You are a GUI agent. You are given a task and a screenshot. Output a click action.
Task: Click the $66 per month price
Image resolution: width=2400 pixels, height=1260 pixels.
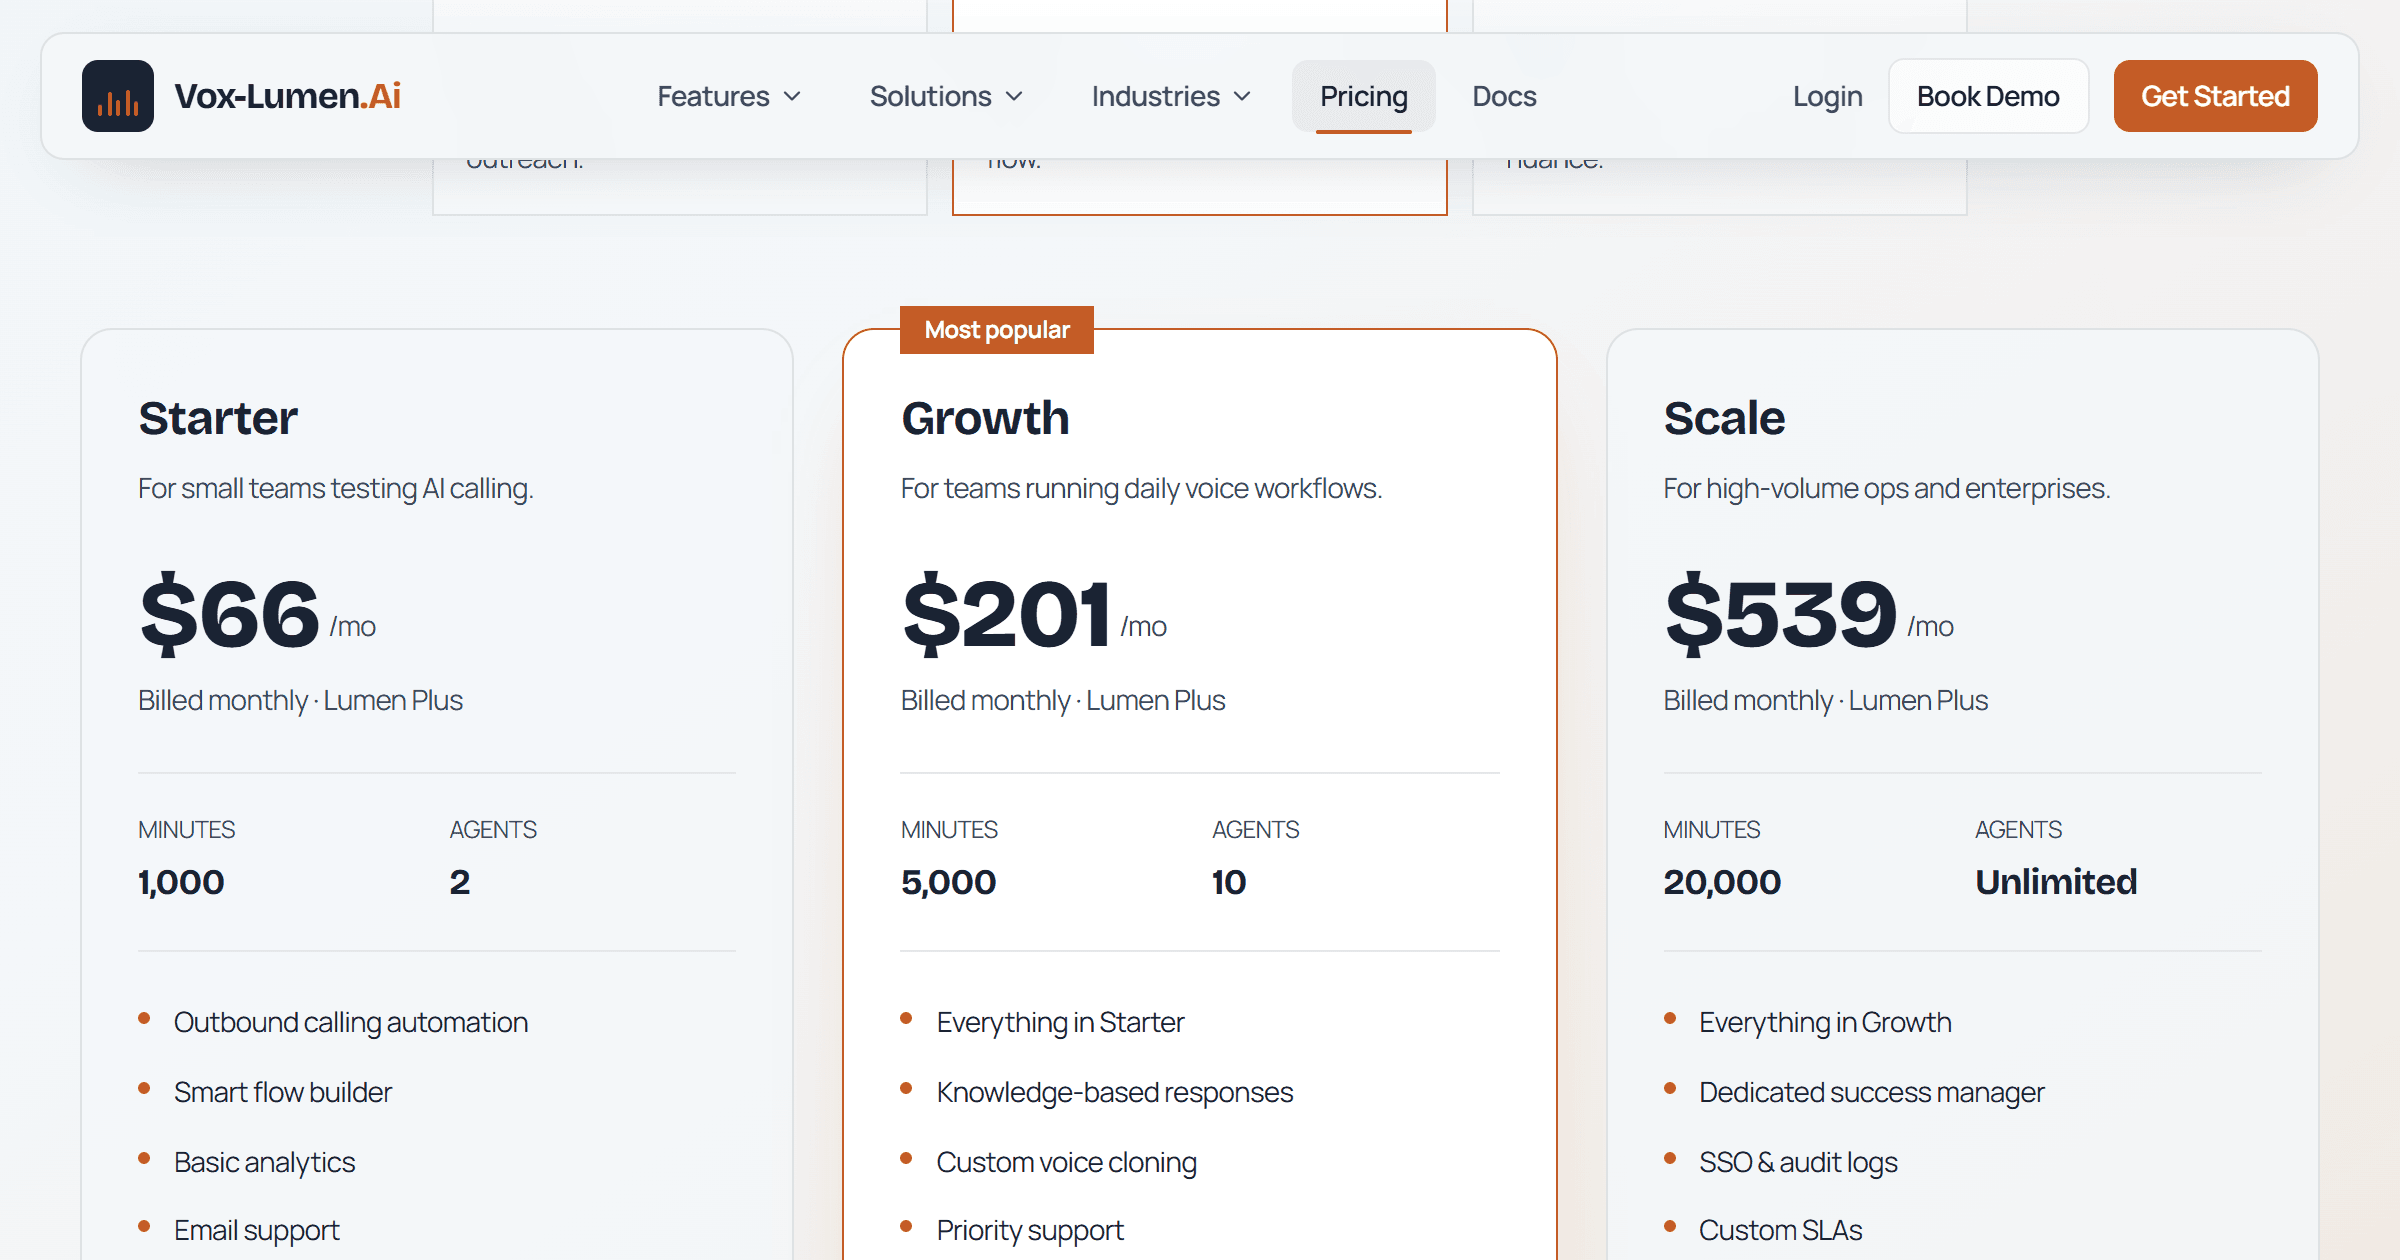[257, 612]
